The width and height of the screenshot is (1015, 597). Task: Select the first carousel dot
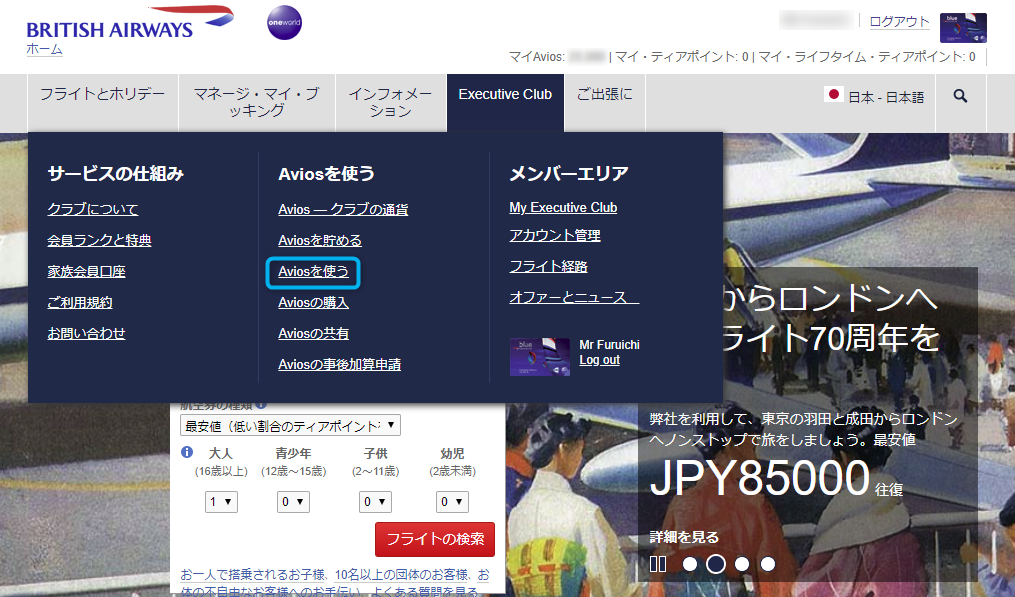point(690,564)
